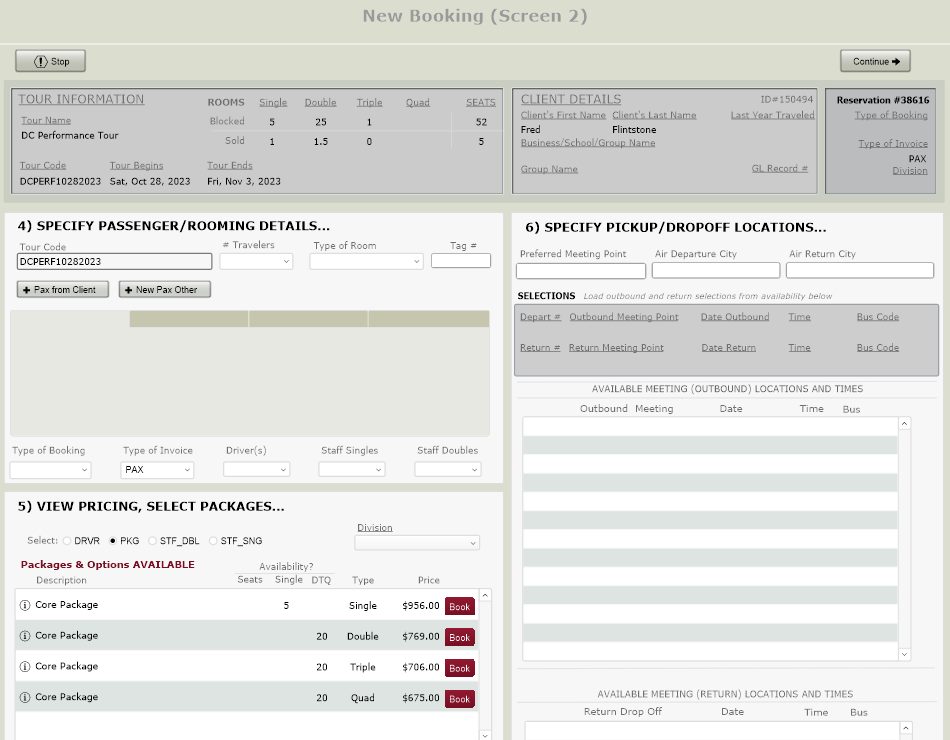950x740 pixels.
Task: Click Client's Last Name label
Action: coord(654,115)
